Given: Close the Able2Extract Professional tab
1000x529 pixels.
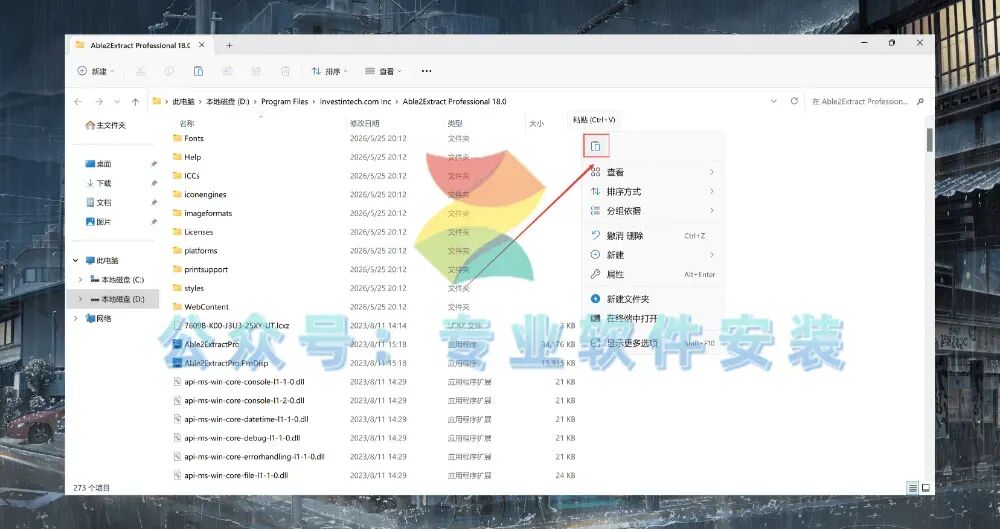Looking at the screenshot, I should click(202, 45).
